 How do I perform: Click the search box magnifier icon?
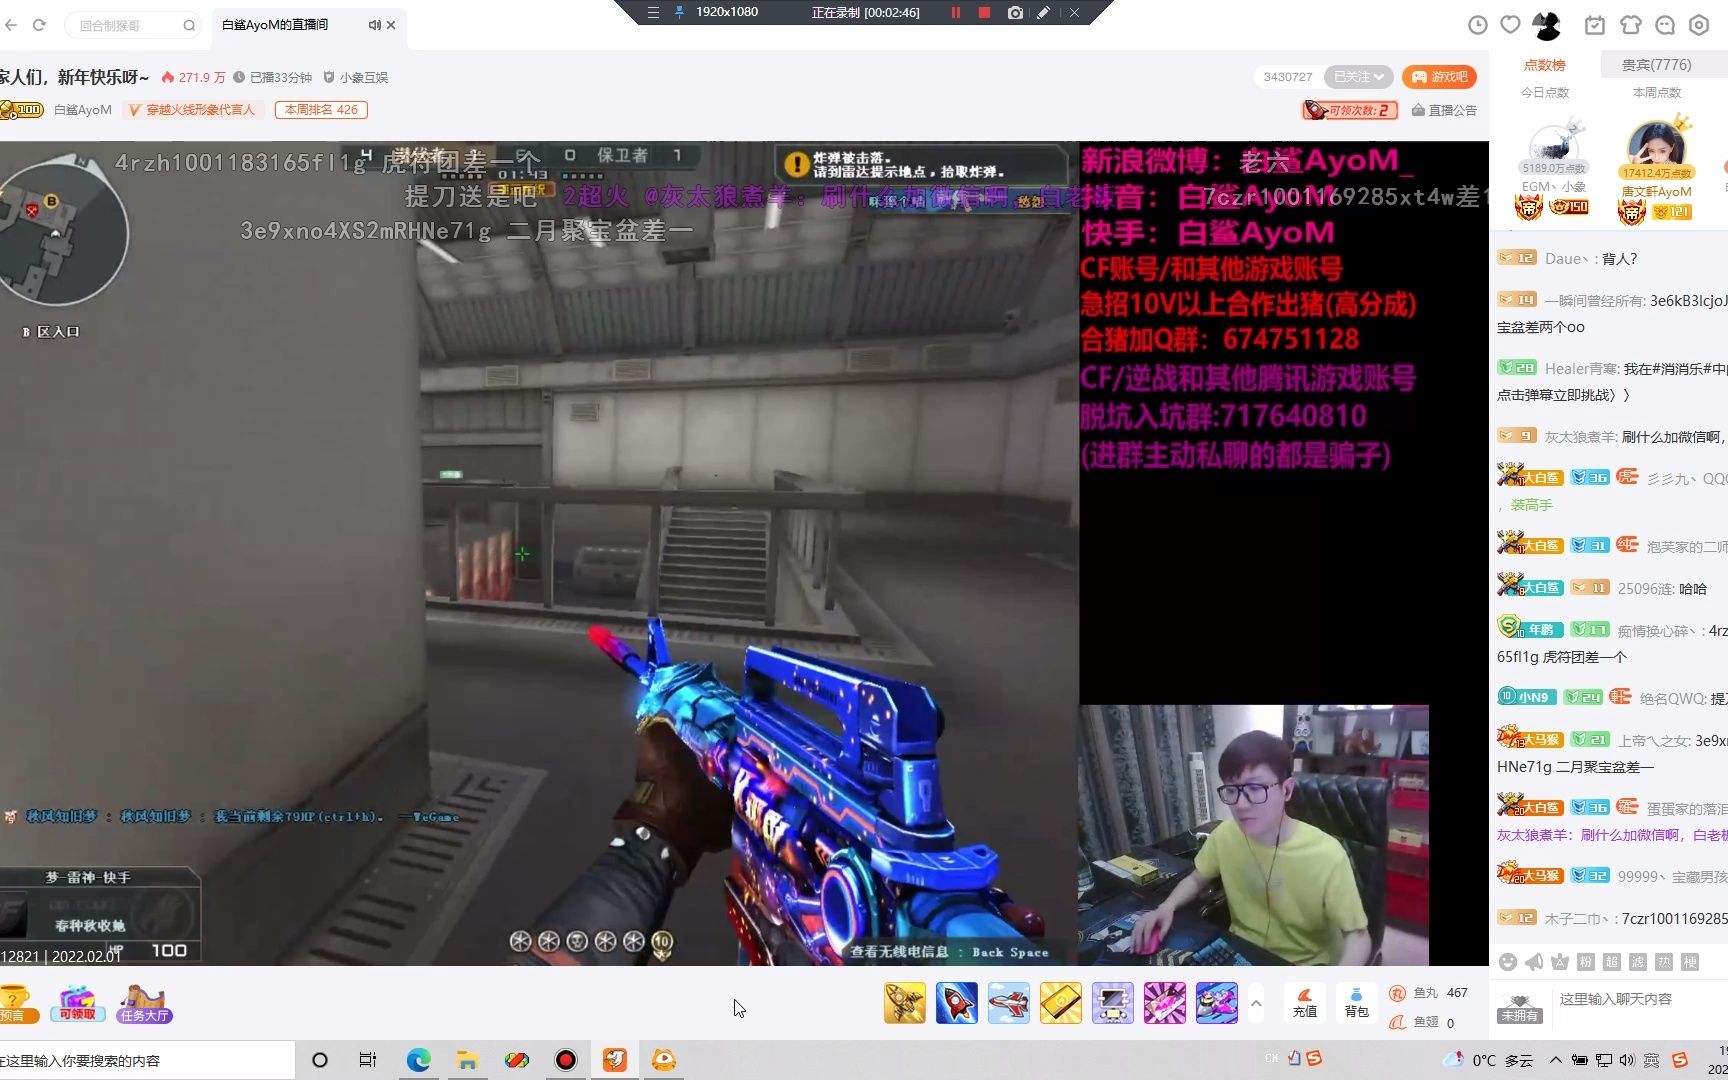tap(189, 25)
